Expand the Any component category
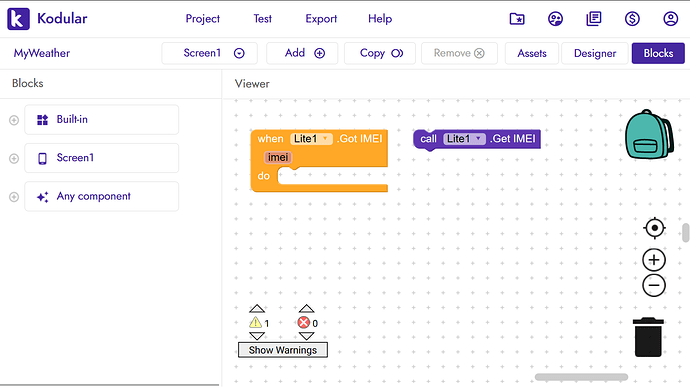Viewport: 690px width, 388px height. click(x=14, y=197)
